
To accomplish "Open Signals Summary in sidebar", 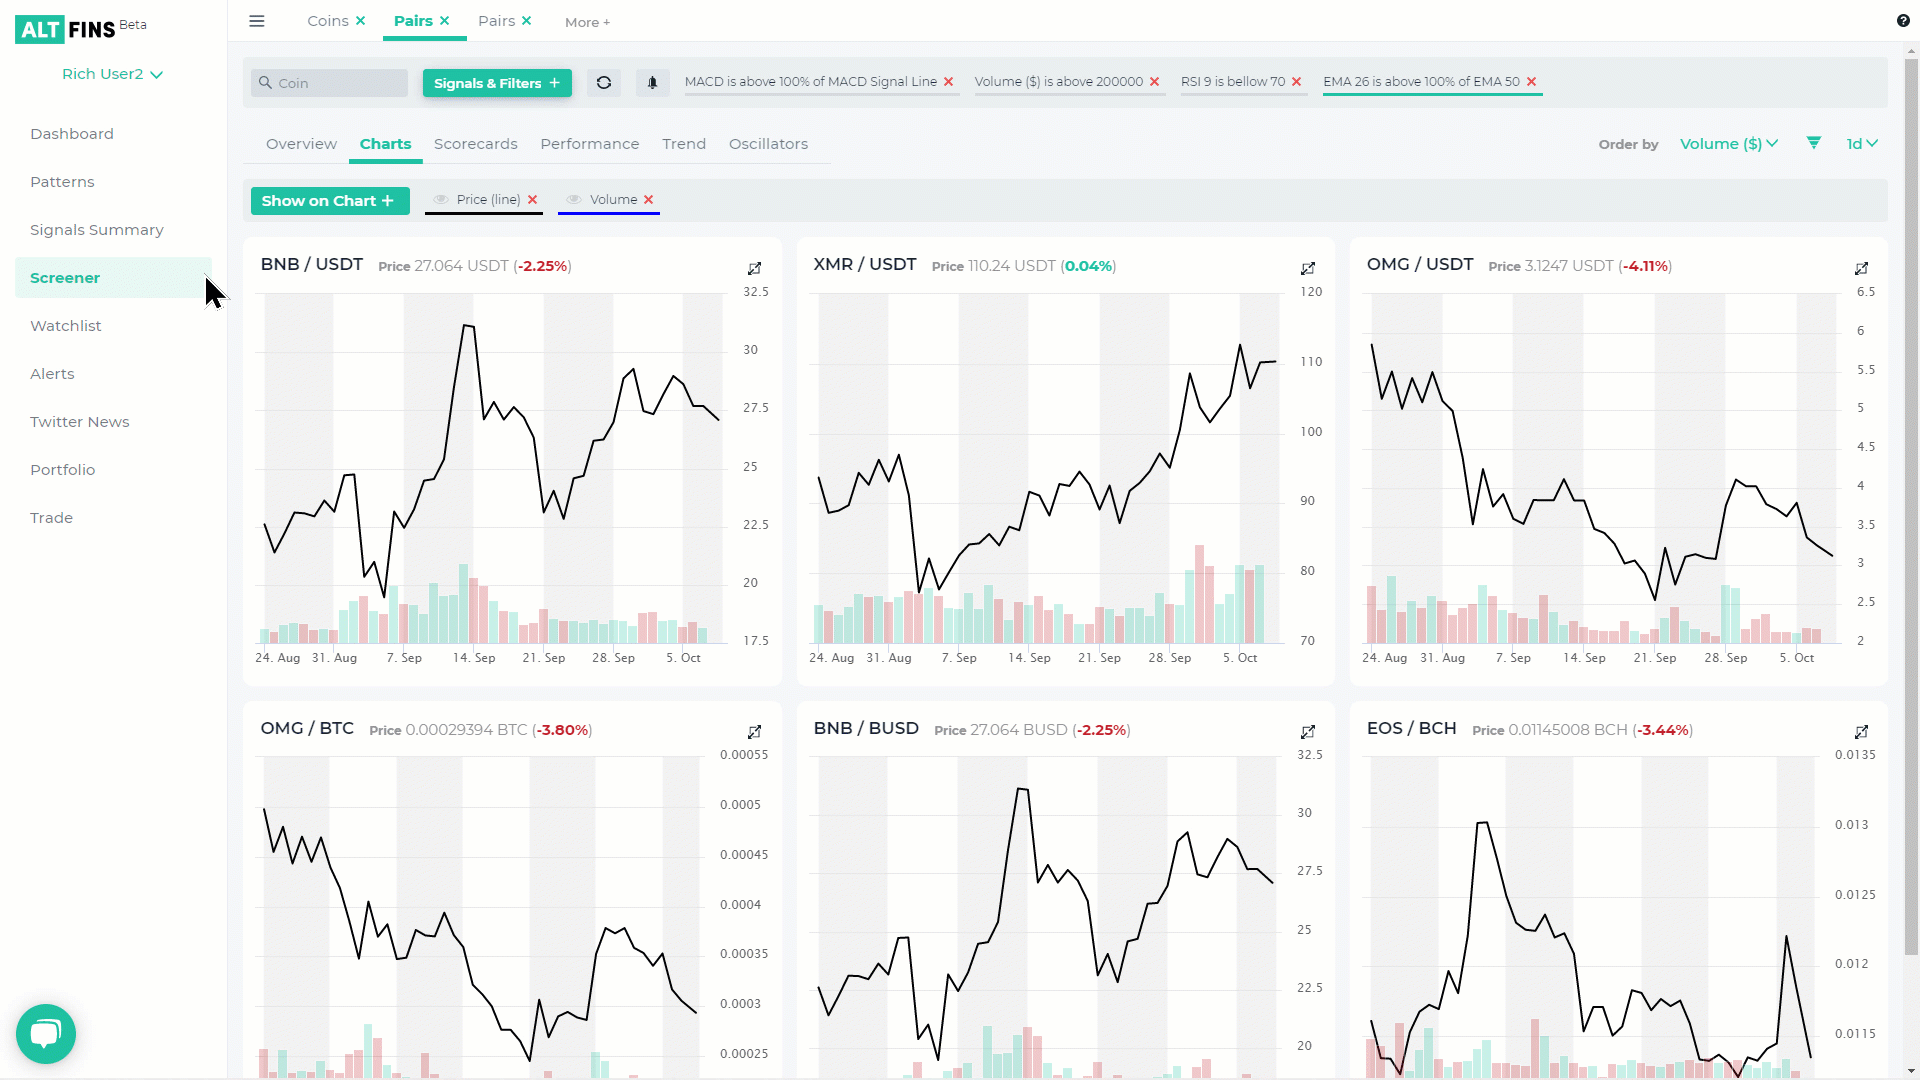I will pos(97,230).
